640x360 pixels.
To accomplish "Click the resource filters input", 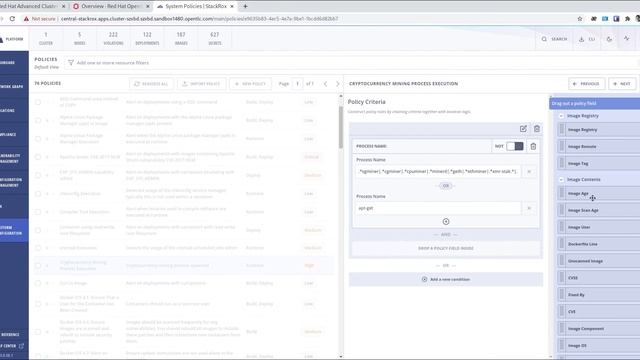I will pyautogui.click(x=351, y=63).
